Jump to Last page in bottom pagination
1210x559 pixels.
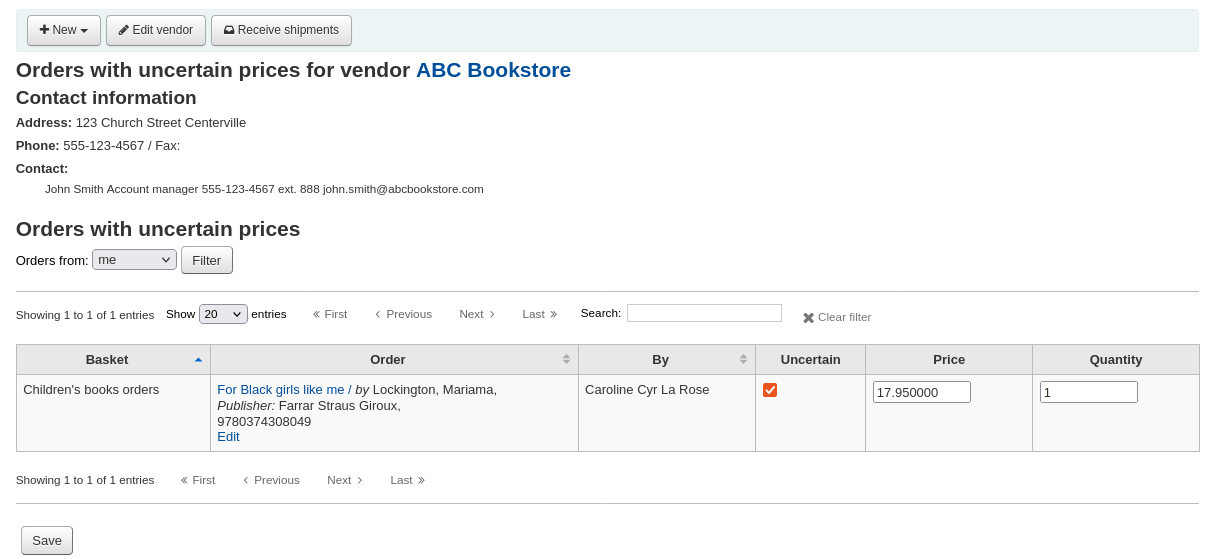[407, 480]
